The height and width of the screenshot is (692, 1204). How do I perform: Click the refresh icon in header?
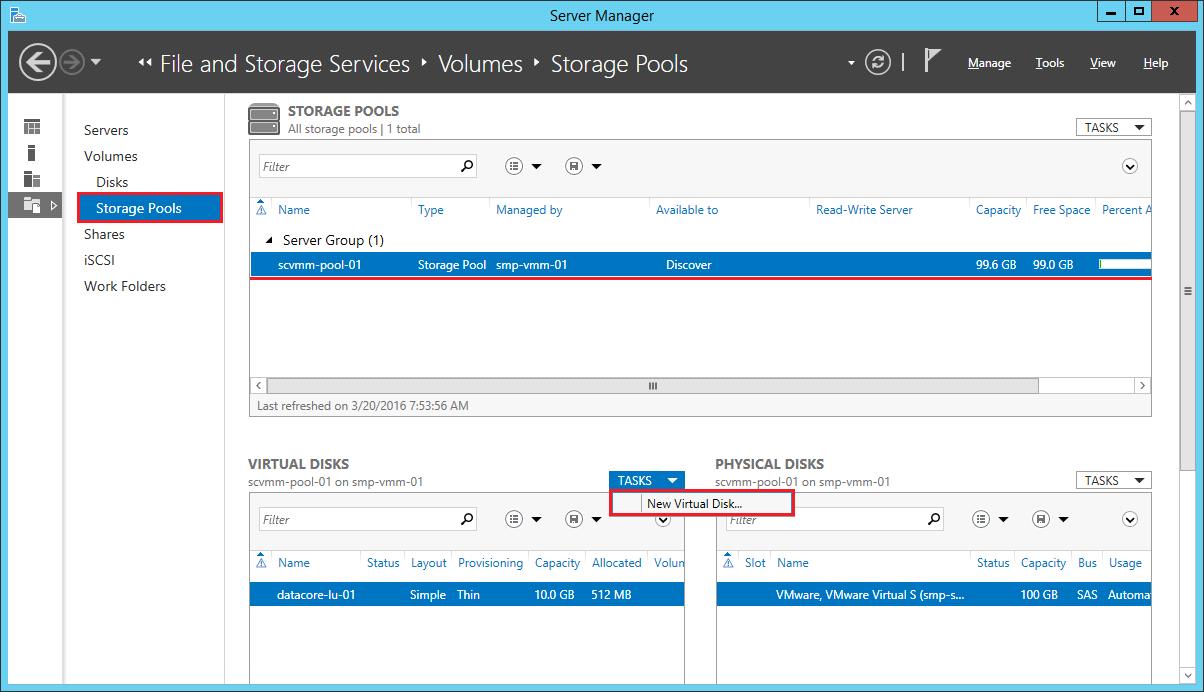[x=877, y=63]
